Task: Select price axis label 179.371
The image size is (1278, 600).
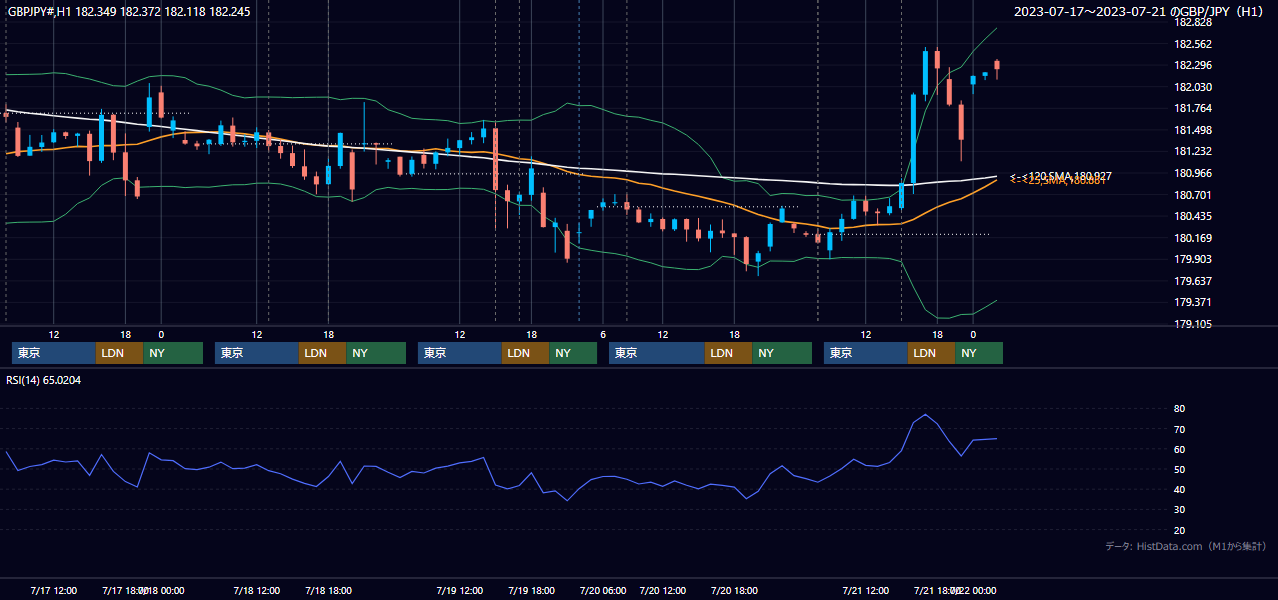Action: 1194,302
